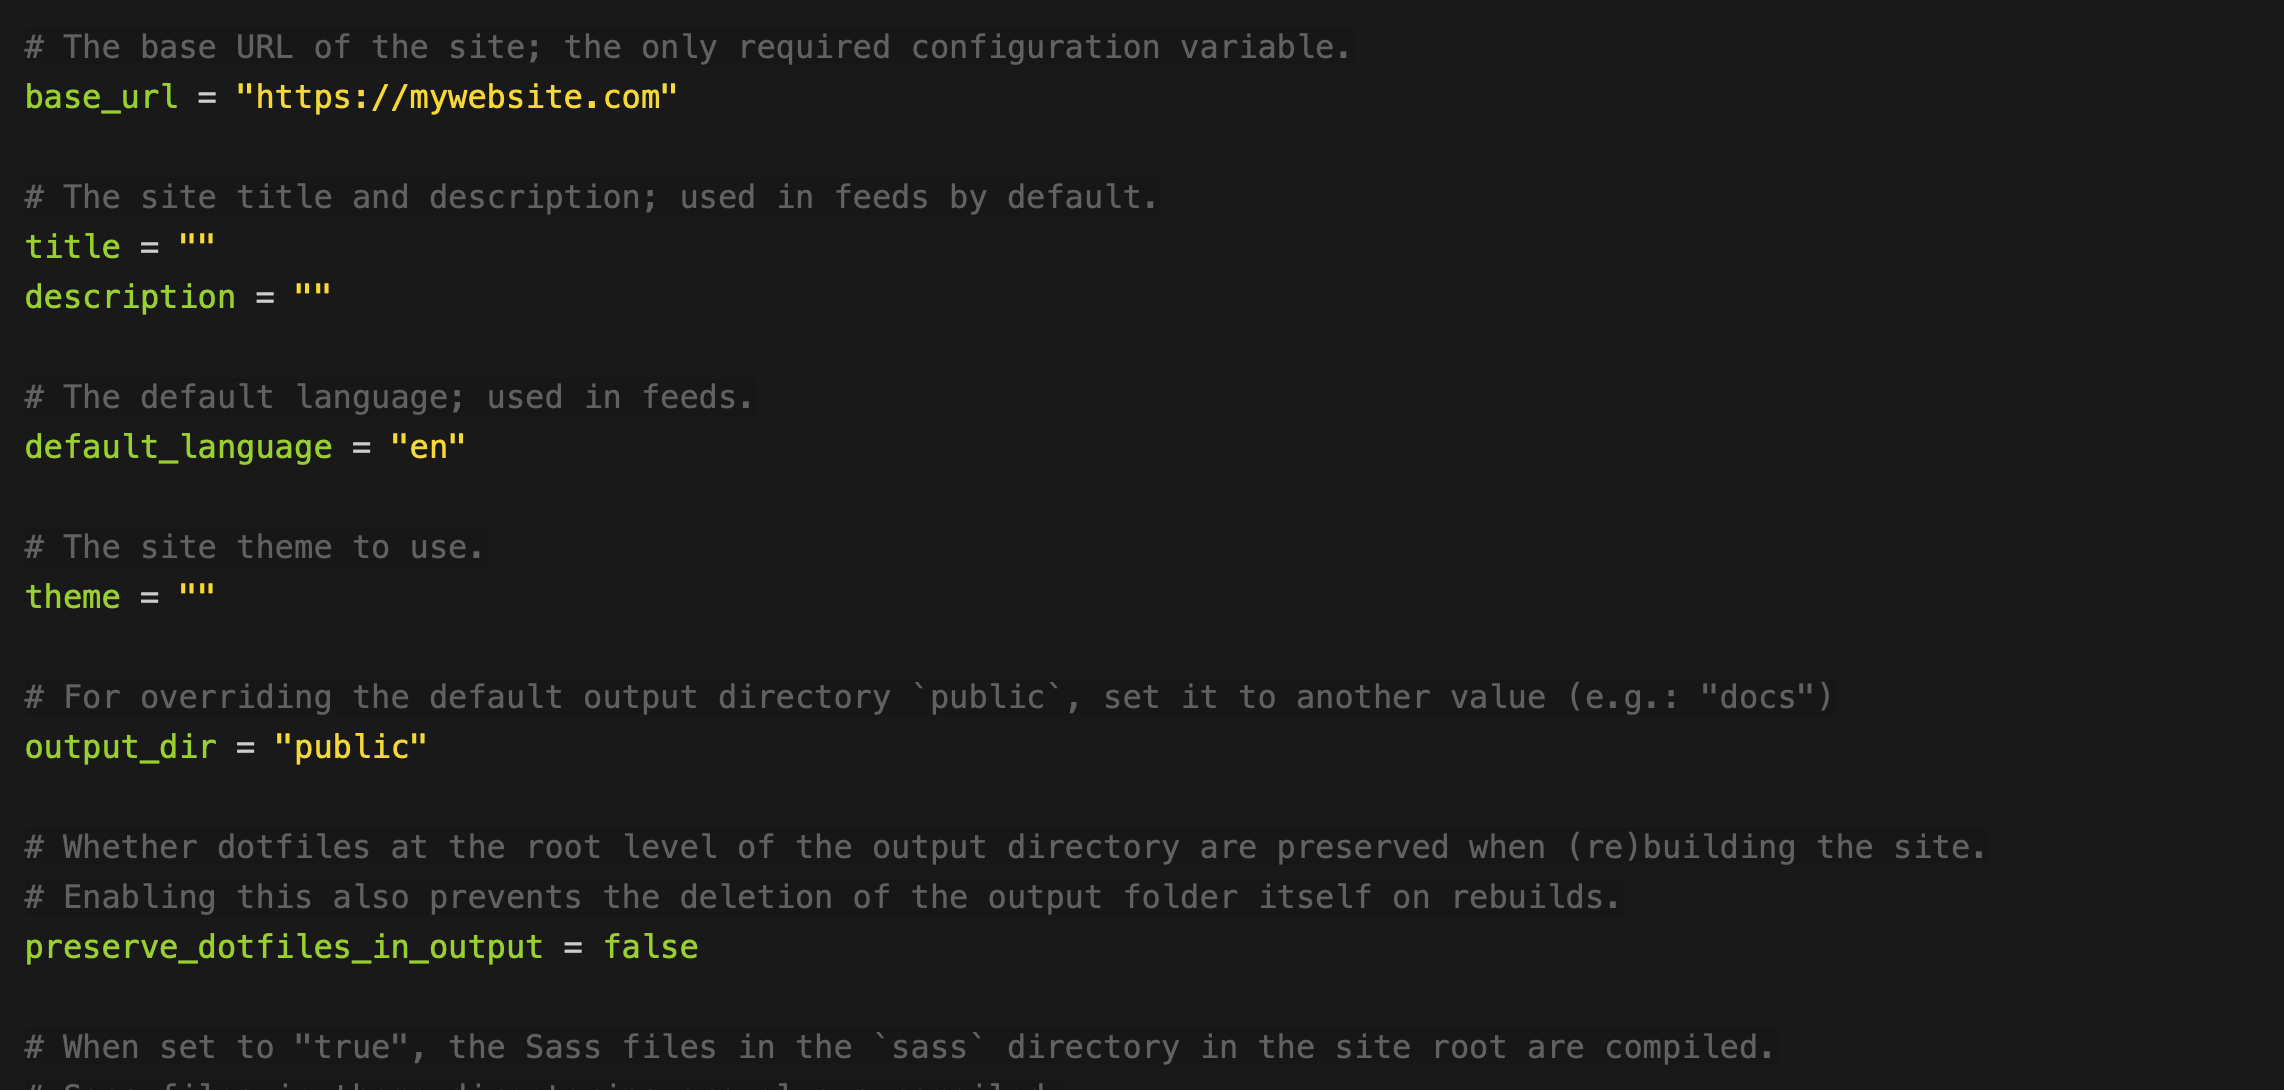Click the comment about site title and description
Screen dimensions: 2284x1090
591,197
